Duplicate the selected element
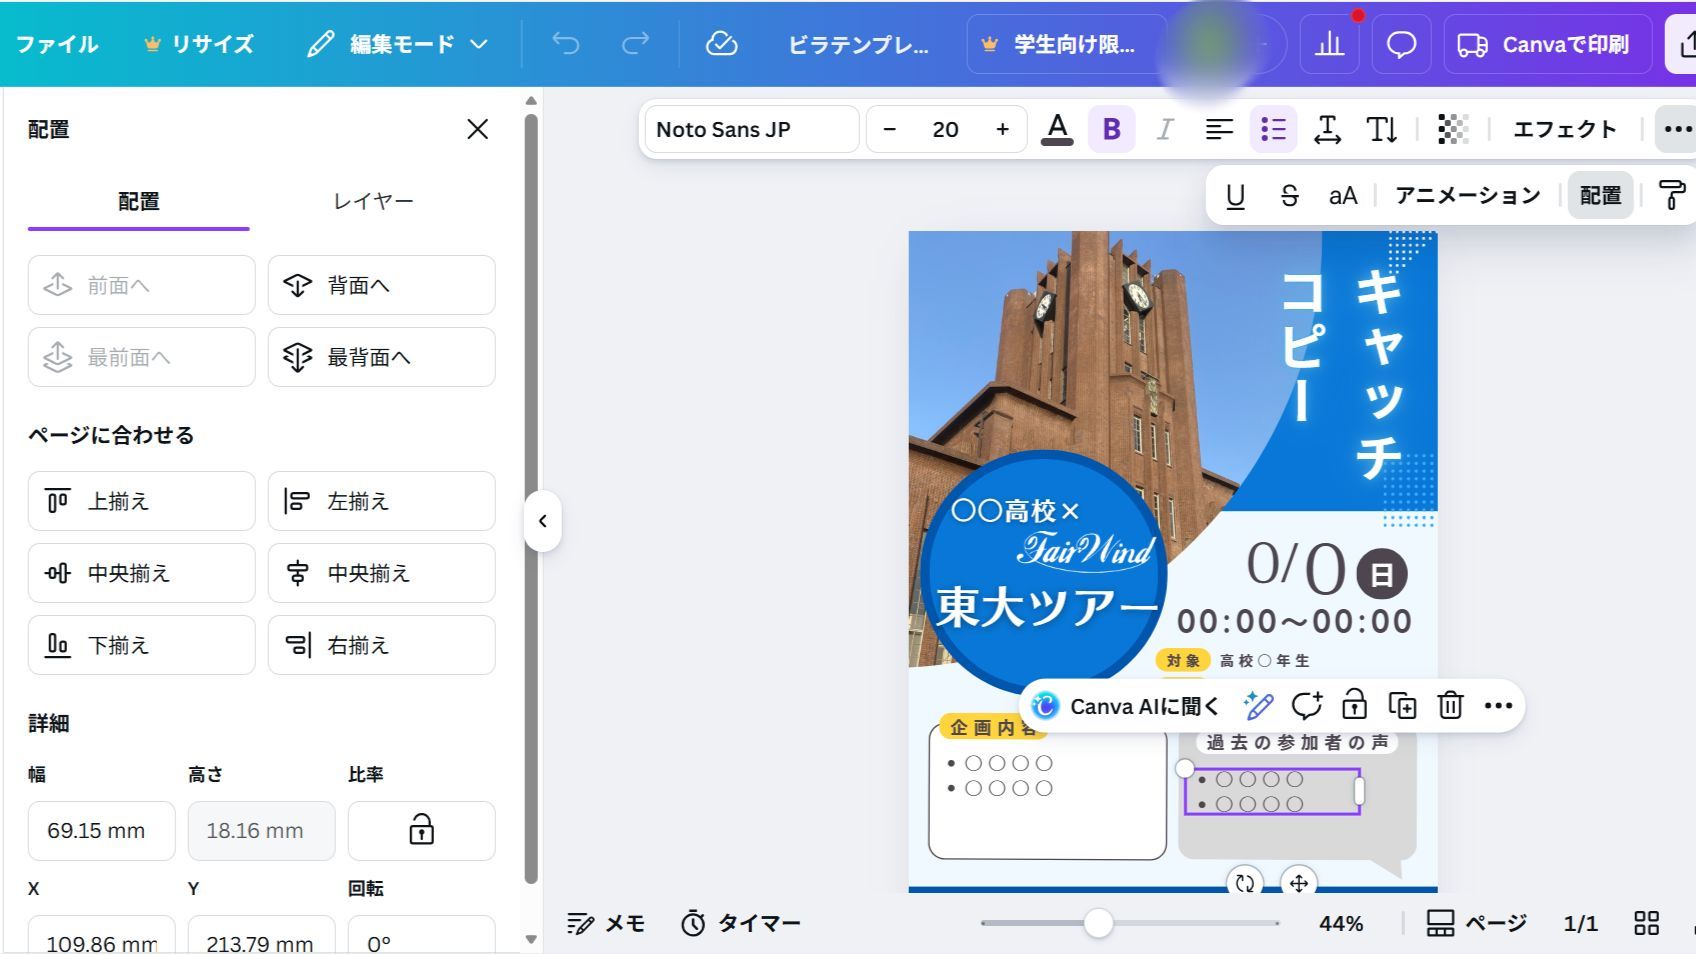The image size is (1696, 954). (1402, 705)
